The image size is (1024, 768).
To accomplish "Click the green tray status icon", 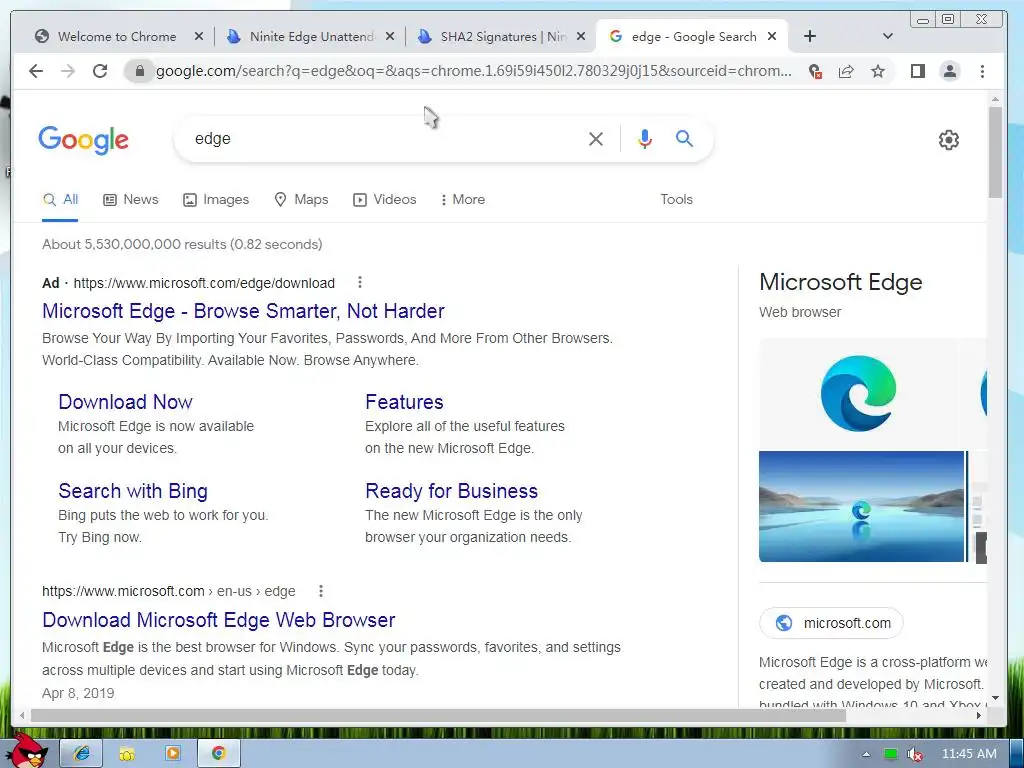I will (890, 754).
